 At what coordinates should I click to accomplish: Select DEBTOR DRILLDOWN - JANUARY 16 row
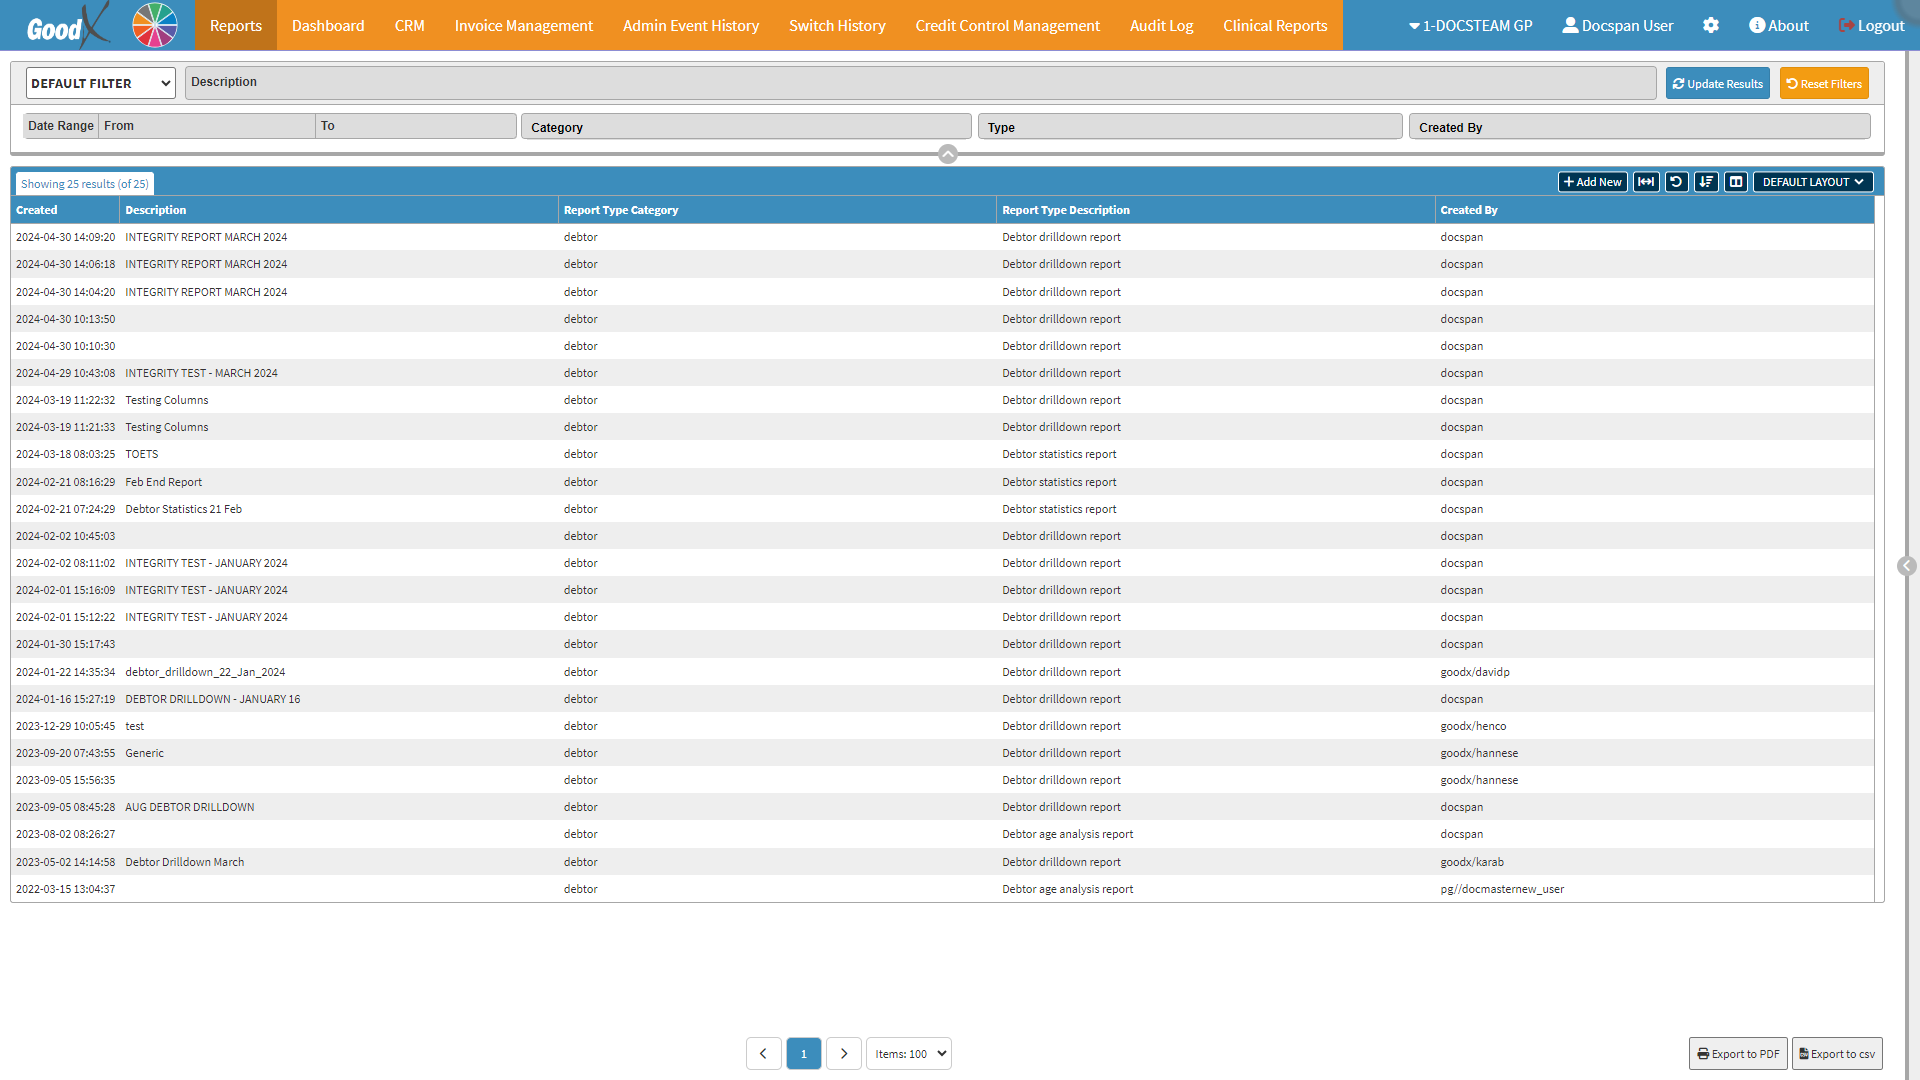coord(942,699)
